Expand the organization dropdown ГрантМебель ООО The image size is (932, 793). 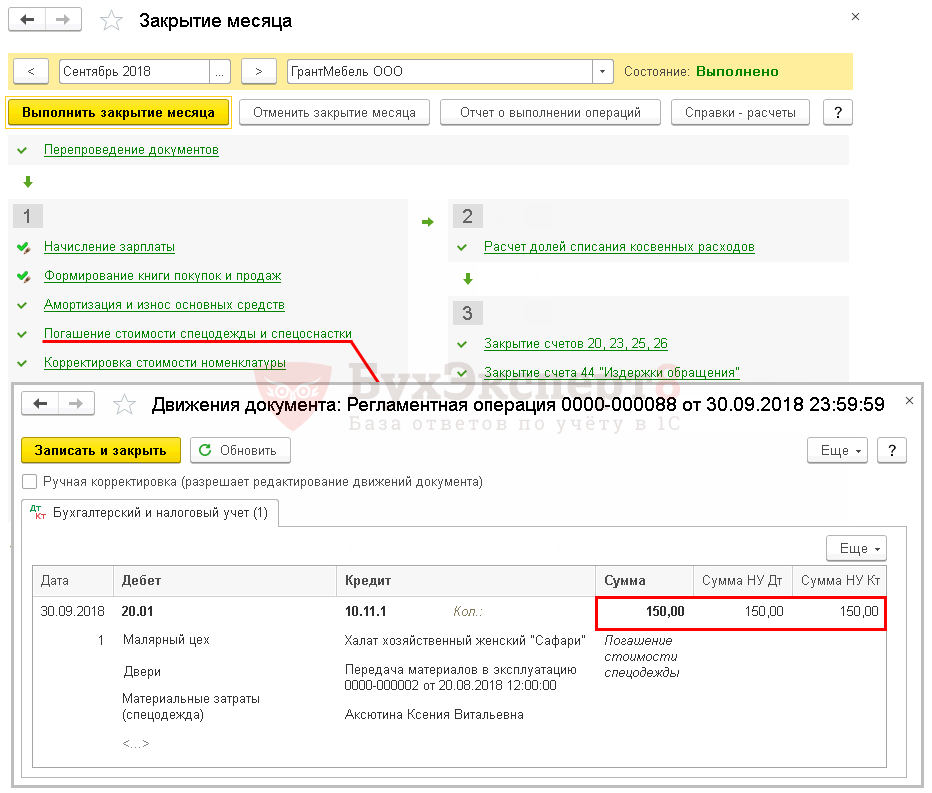point(602,71)
